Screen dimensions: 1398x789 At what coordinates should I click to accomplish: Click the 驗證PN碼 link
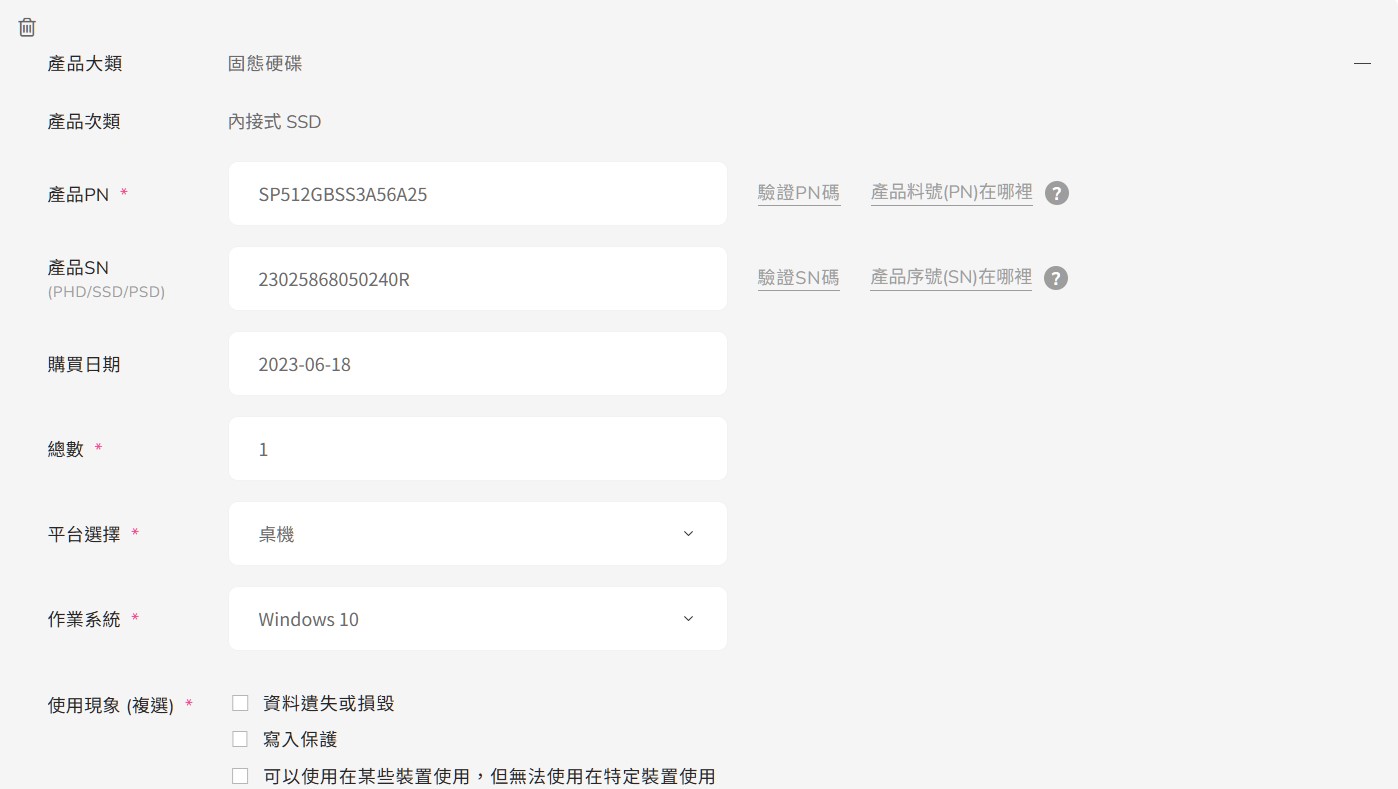pos(799,193)
